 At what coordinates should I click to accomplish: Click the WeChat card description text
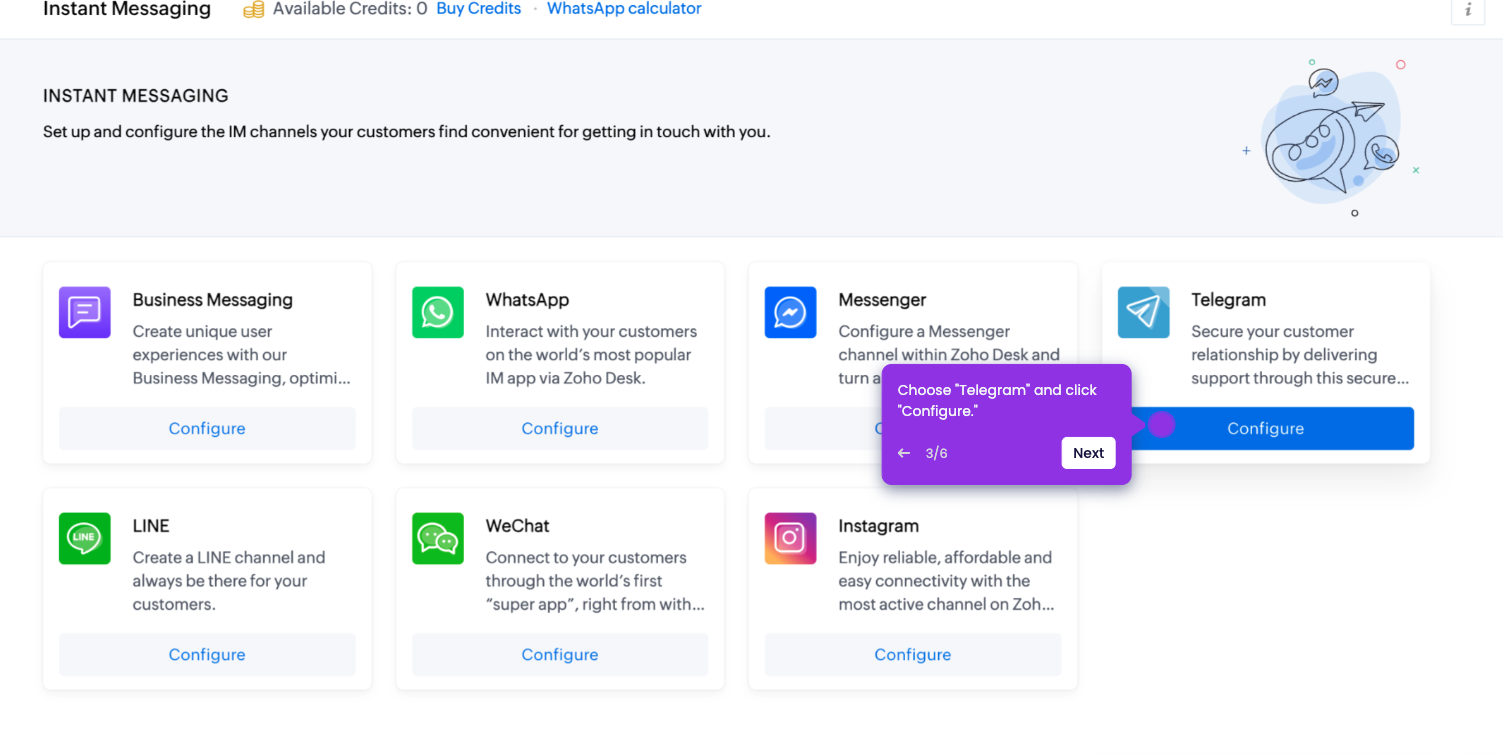595,581
